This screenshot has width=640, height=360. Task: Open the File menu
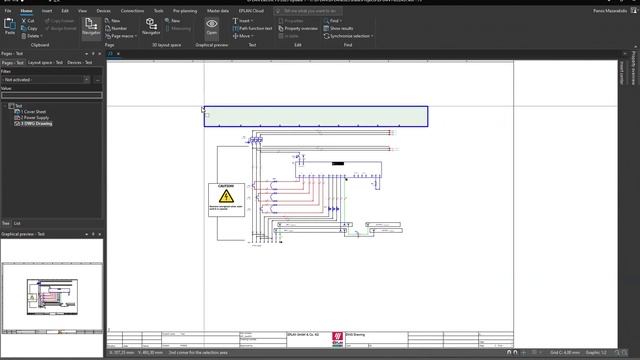click(x=8, y=11)
